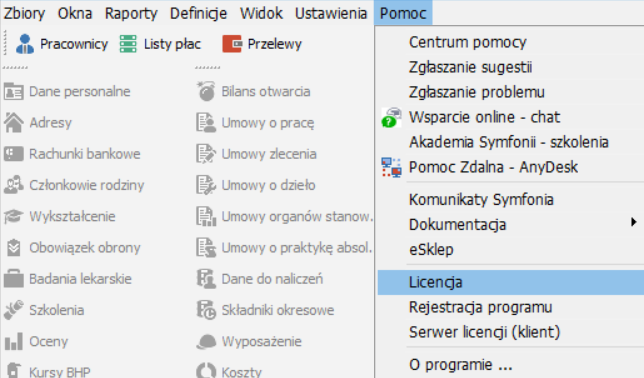Click the Badania lekarskie briefcase icon
The width and height of the screenshot is (644, 378).
click(14, 279)
